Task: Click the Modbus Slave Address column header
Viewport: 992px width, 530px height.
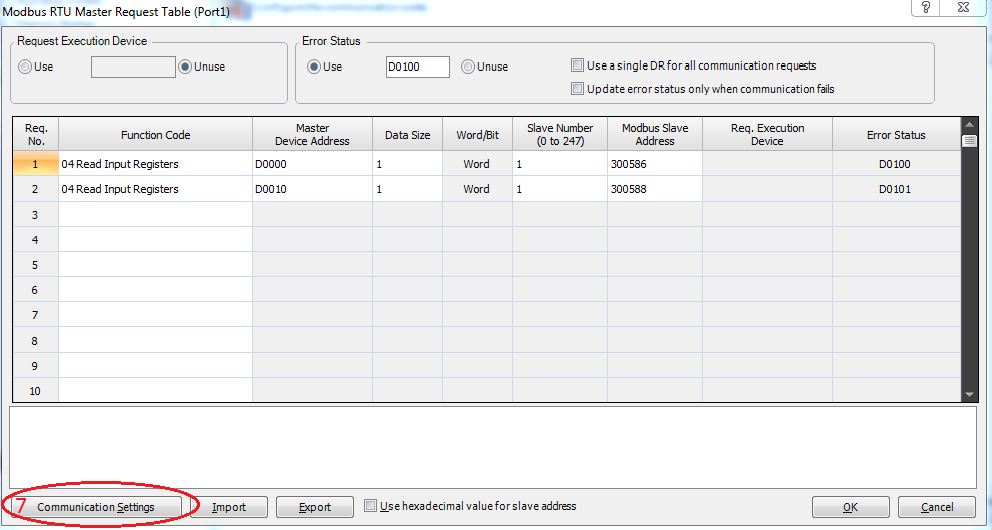Action: (655, 134)
